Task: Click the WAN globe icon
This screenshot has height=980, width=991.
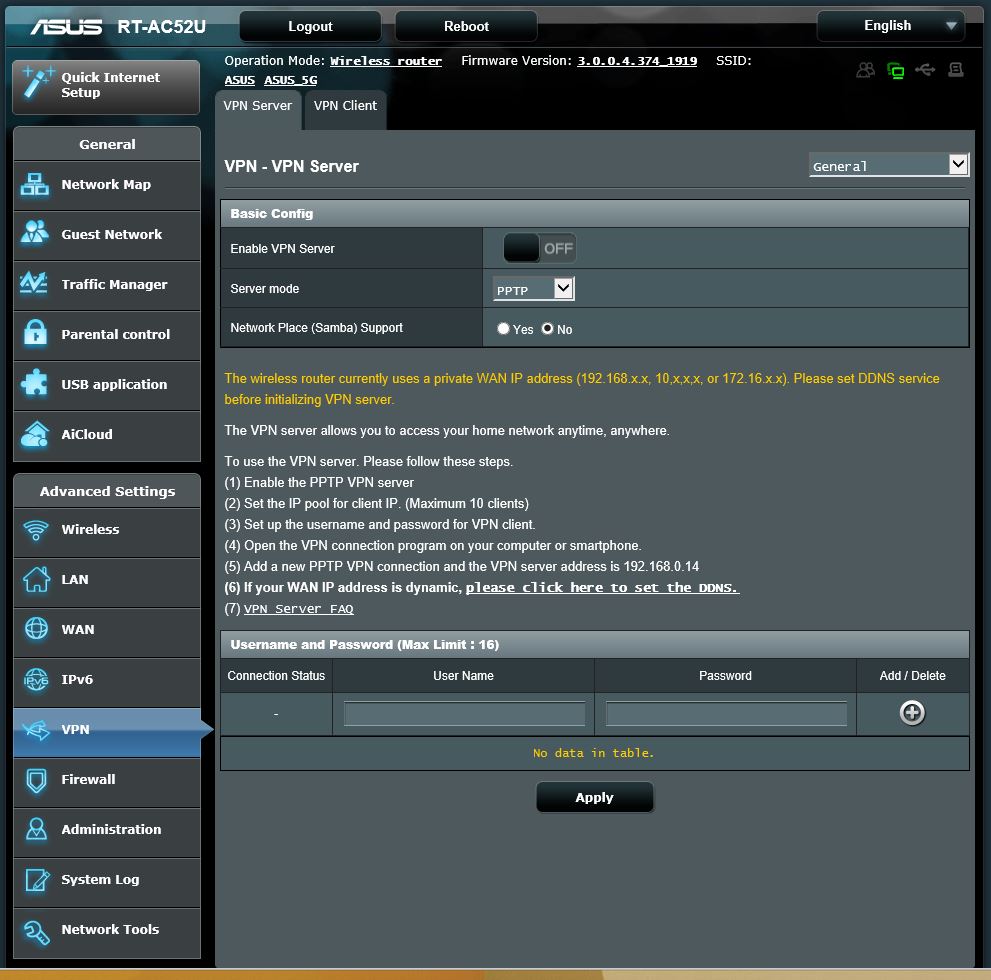Action: coord(36,629)
